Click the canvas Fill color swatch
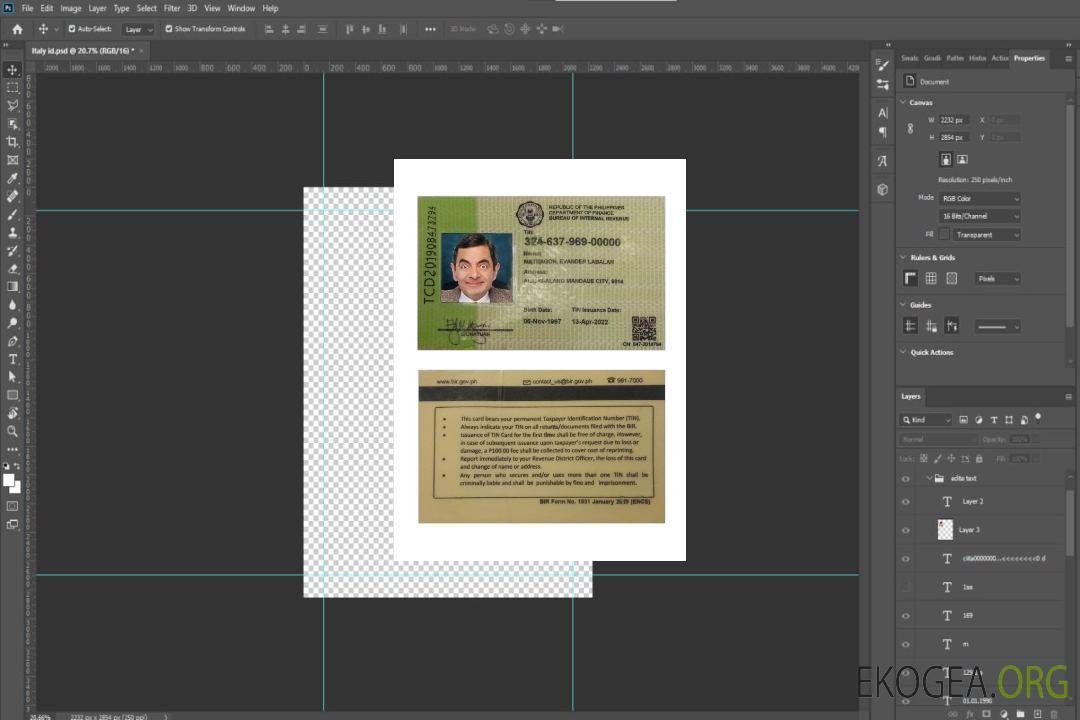 (x=944, y=234)
